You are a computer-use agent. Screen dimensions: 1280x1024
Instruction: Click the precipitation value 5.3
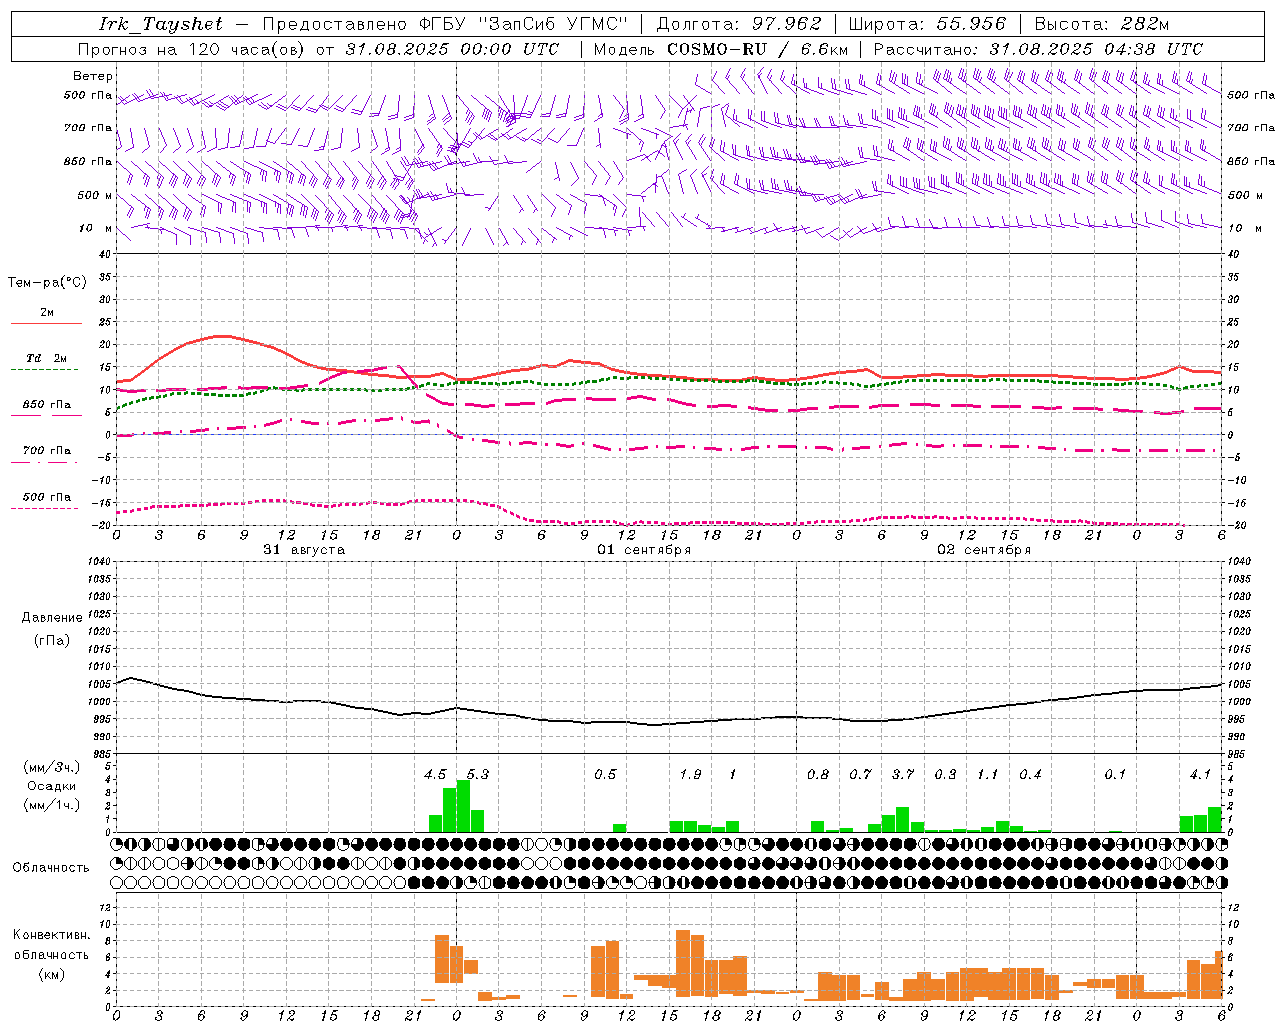click(478, 775)
